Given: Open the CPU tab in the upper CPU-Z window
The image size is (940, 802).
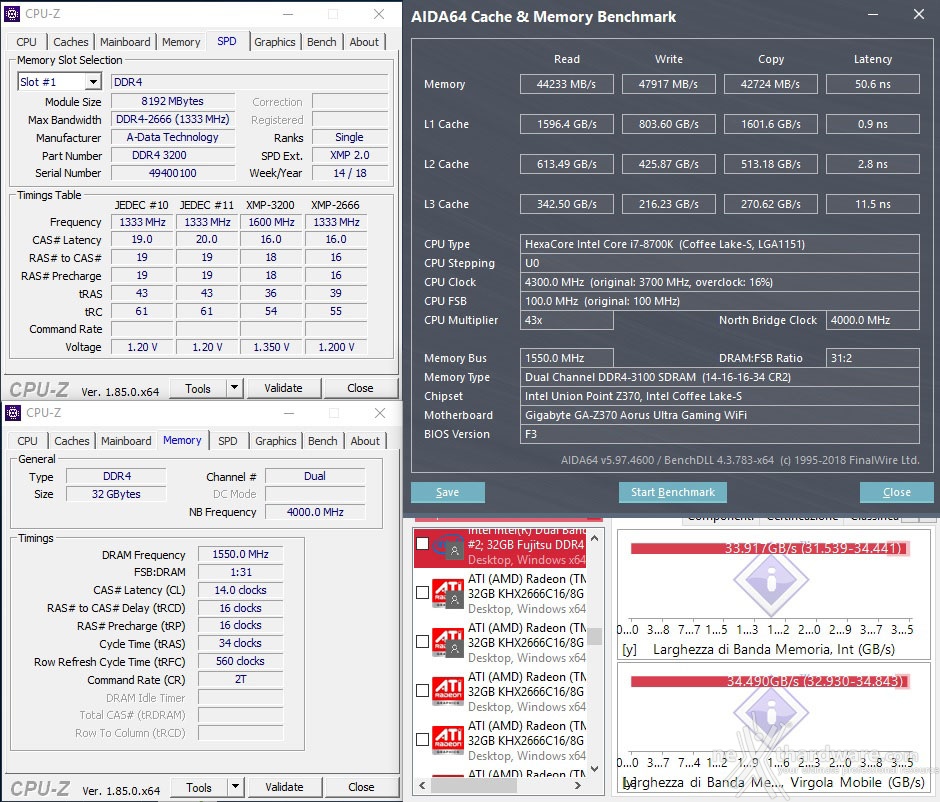Looking at the screenshot, I should click(x=26, y=42).
